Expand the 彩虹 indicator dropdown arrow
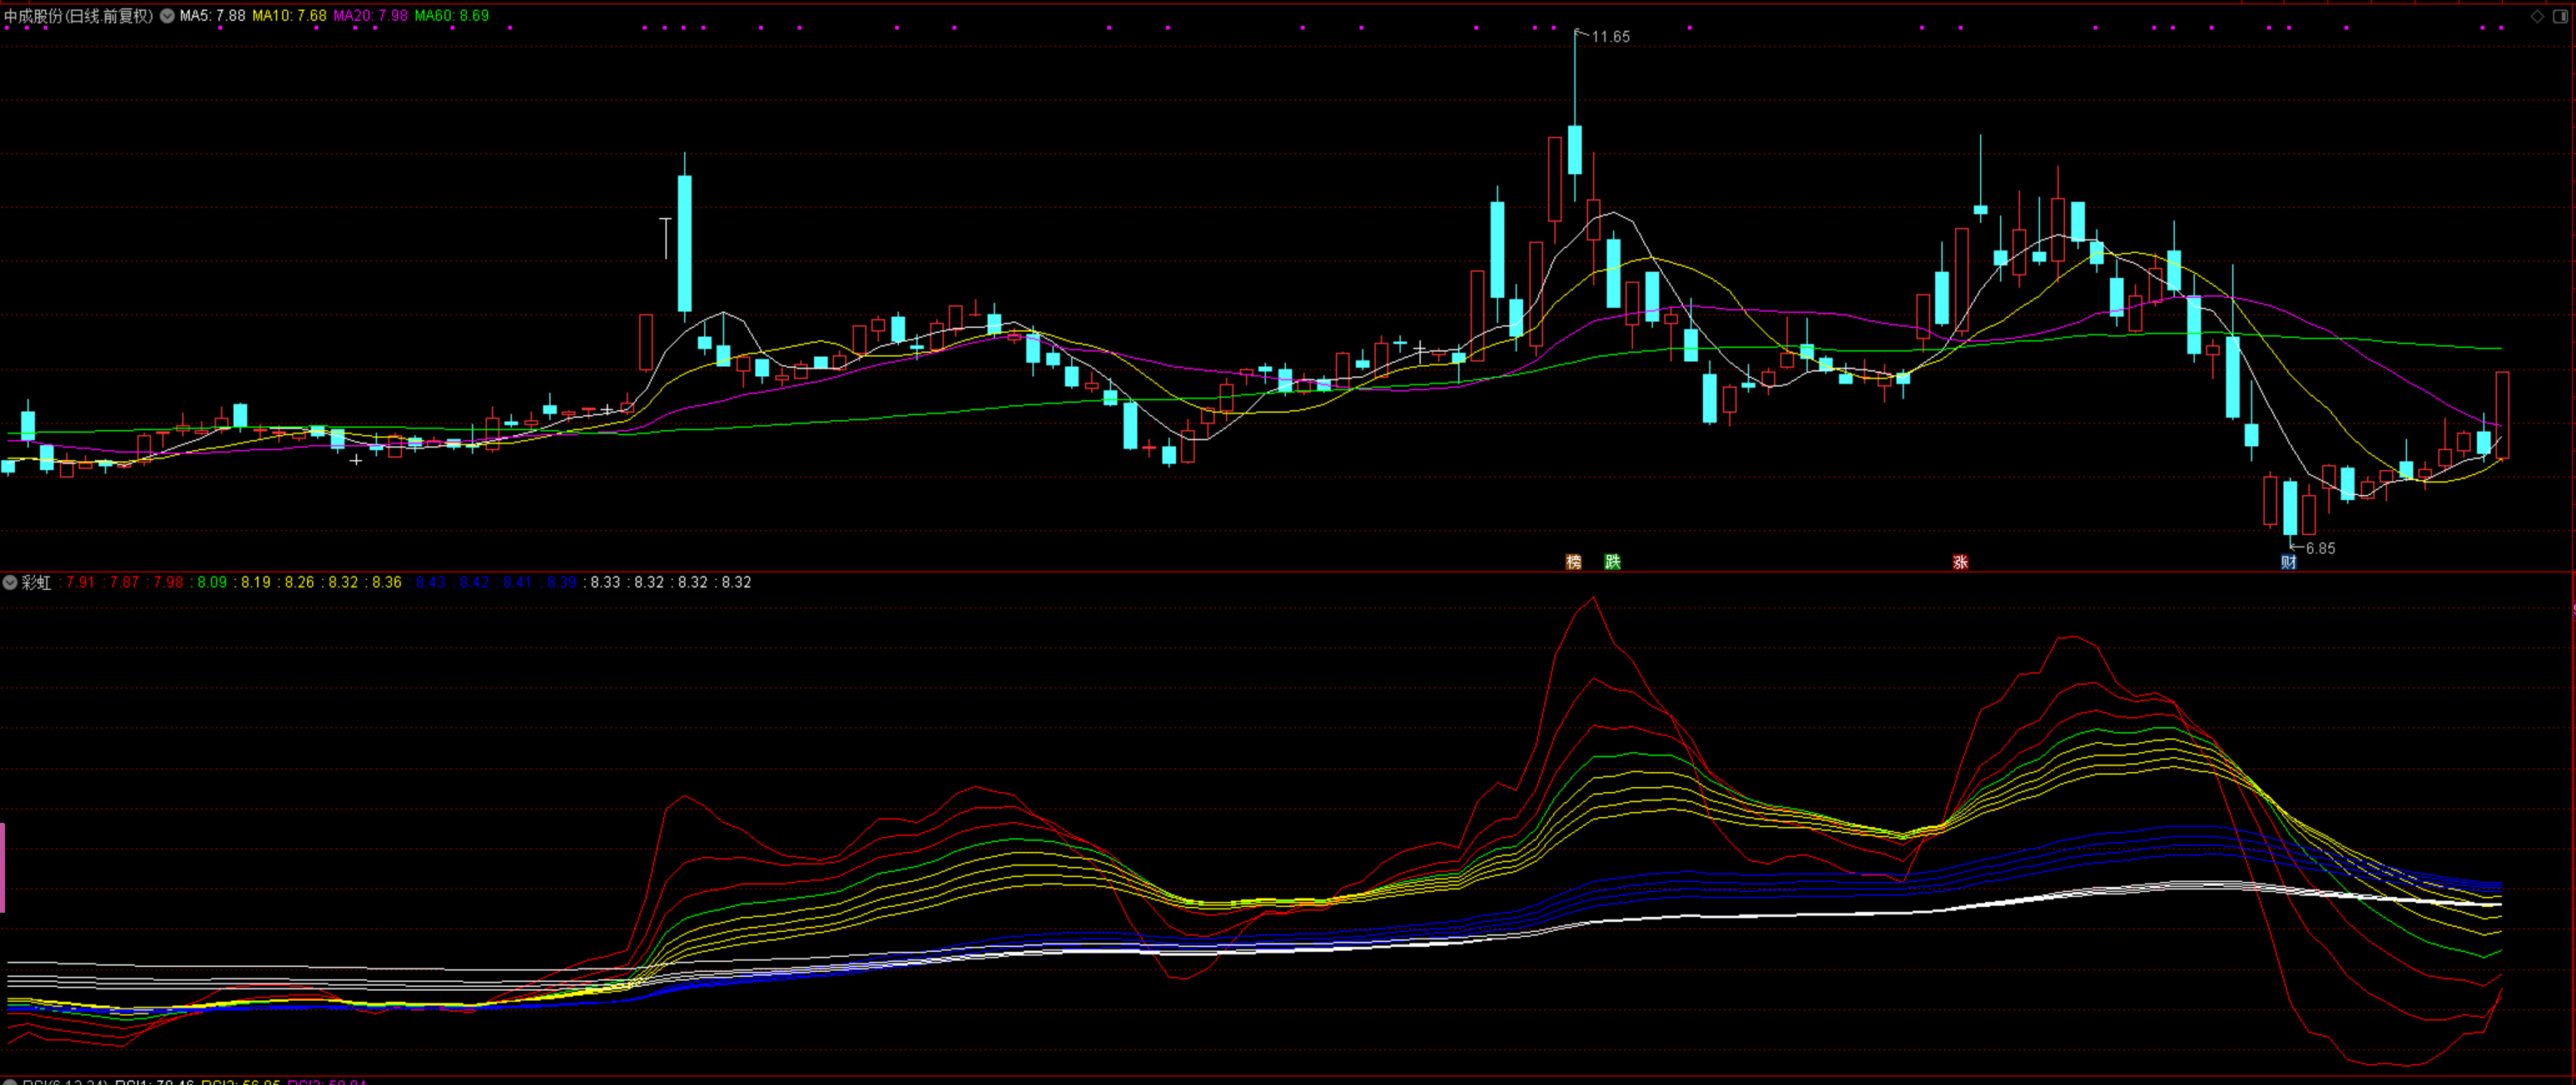Viewport: 2576px width, 1085px height. pos(10,582)
